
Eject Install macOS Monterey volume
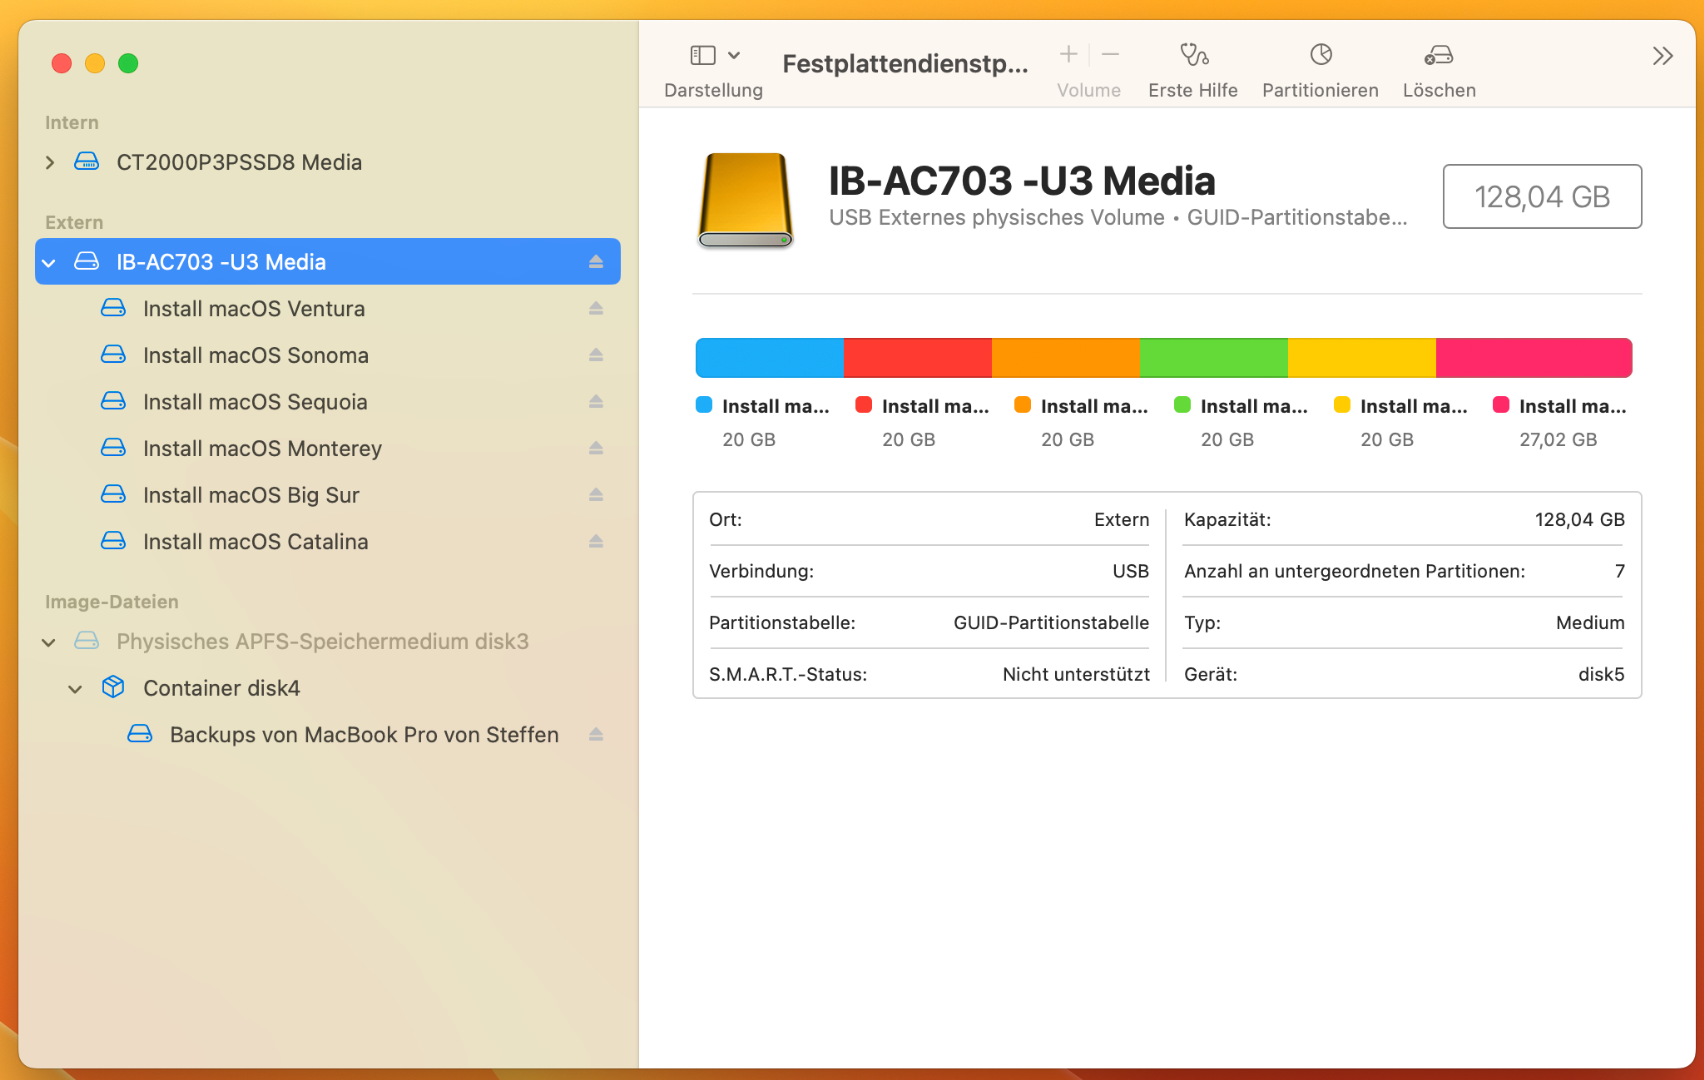596,448
